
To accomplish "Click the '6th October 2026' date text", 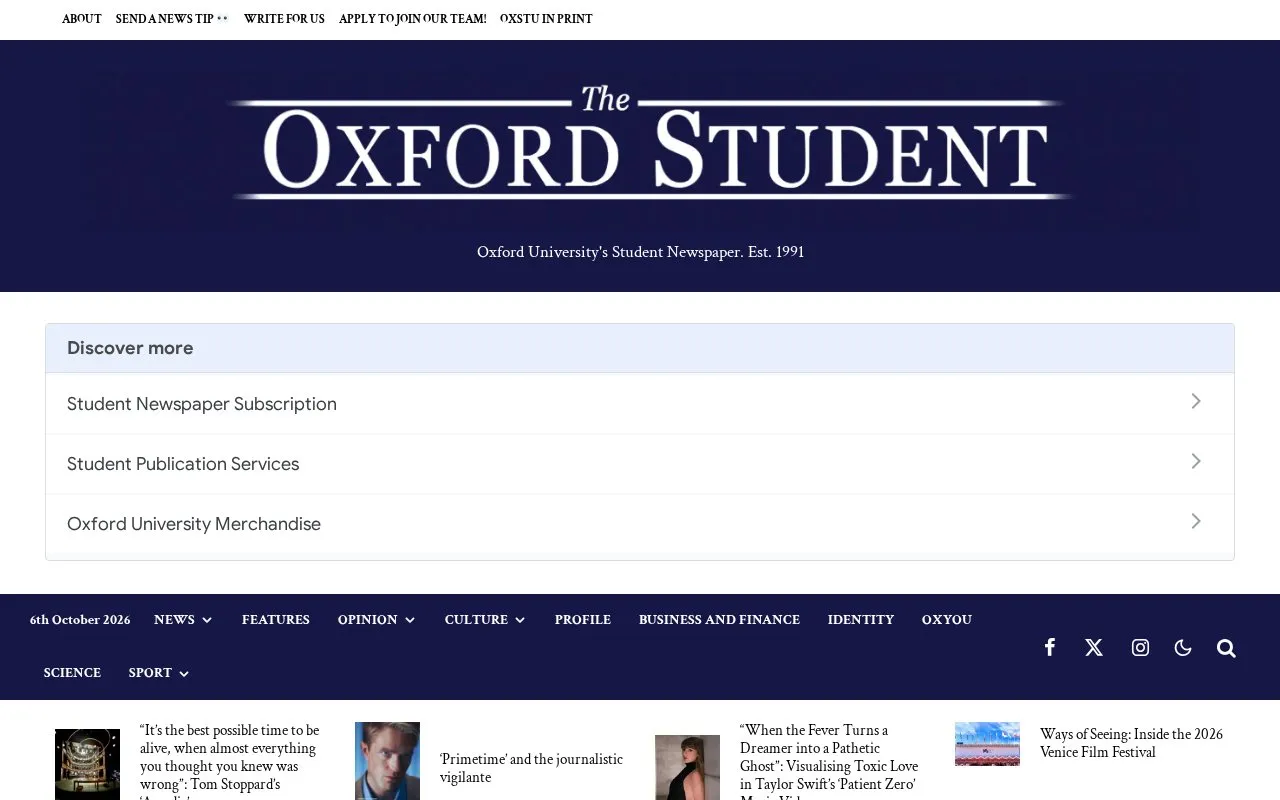I will 80,620.
